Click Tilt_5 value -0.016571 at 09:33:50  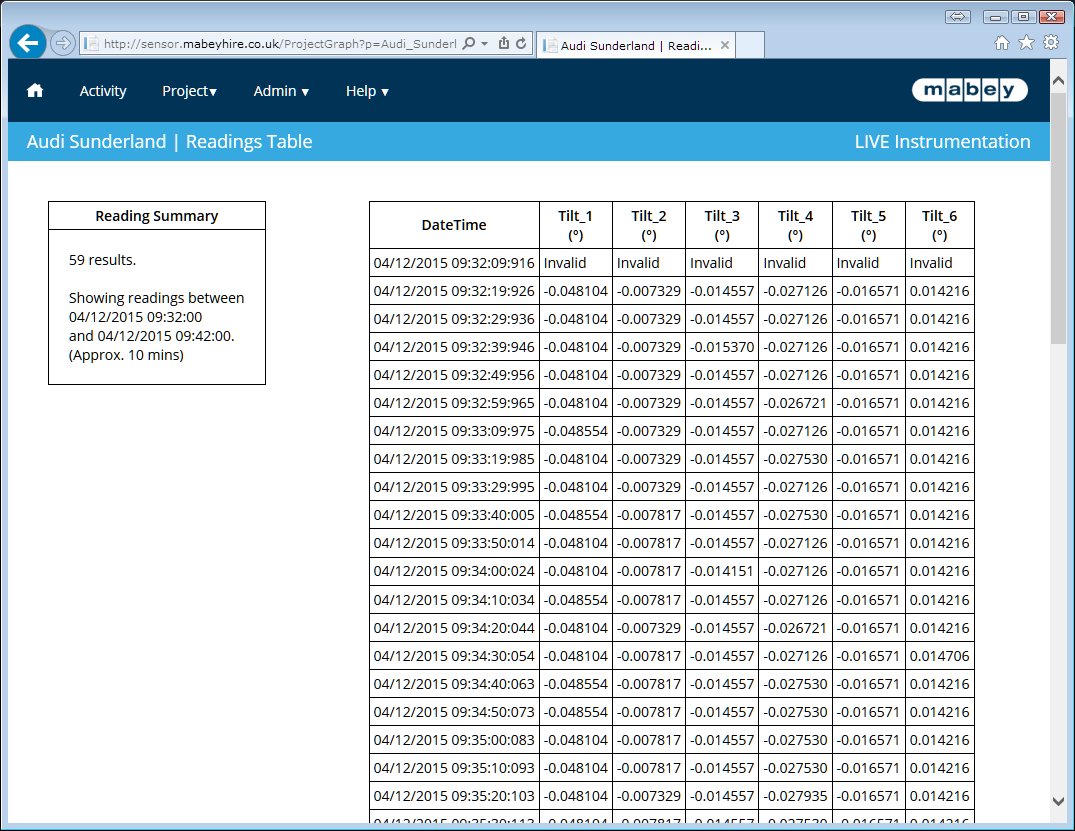point(869,543)
